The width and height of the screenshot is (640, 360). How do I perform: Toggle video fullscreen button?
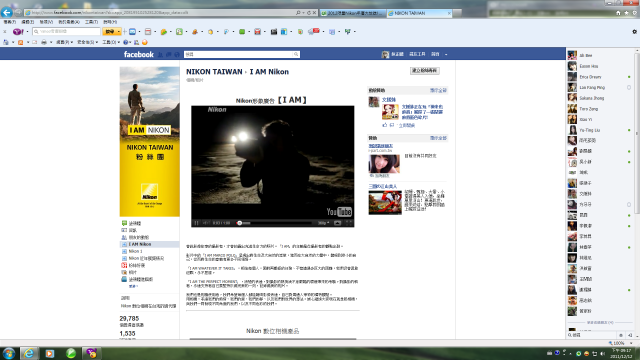tap(349, 223)
